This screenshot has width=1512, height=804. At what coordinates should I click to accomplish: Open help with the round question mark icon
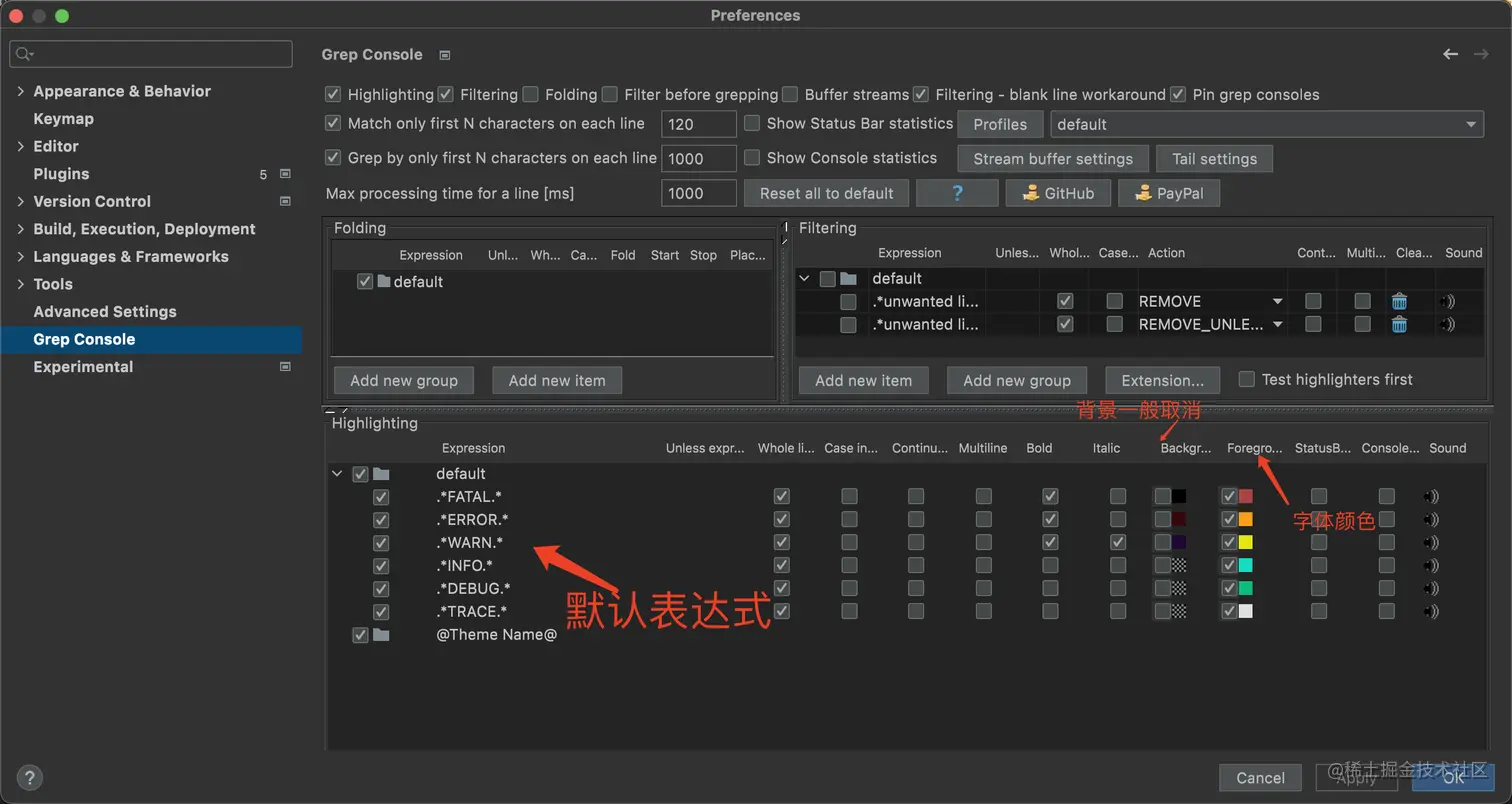point(30,777)
